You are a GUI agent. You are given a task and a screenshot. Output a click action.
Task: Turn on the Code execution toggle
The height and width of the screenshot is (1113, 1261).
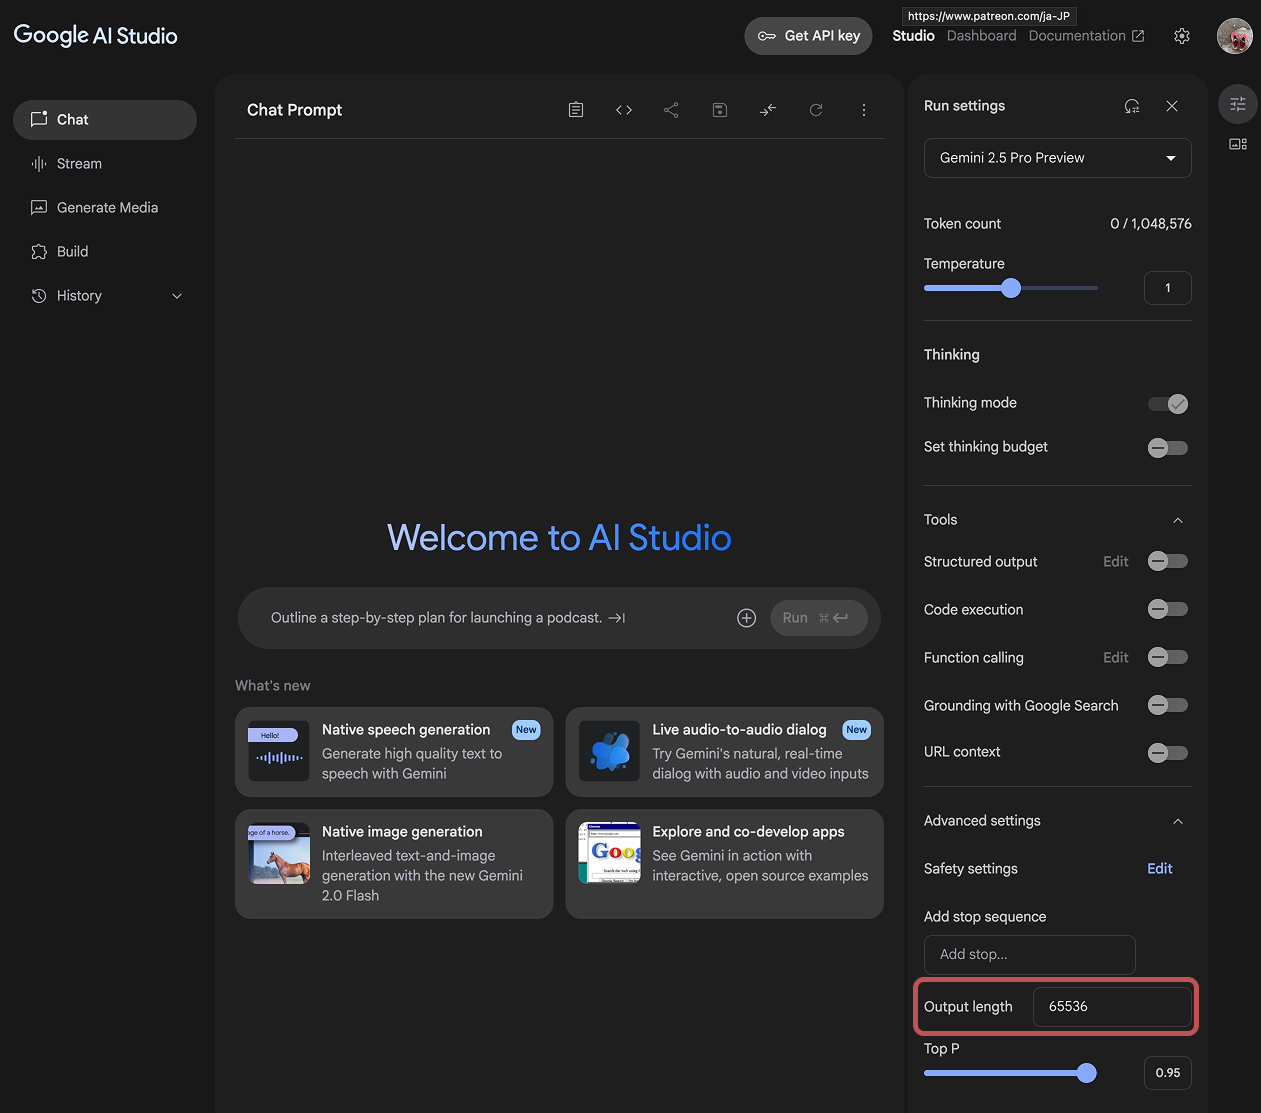pyautogui.click(x=1168, y=609)
